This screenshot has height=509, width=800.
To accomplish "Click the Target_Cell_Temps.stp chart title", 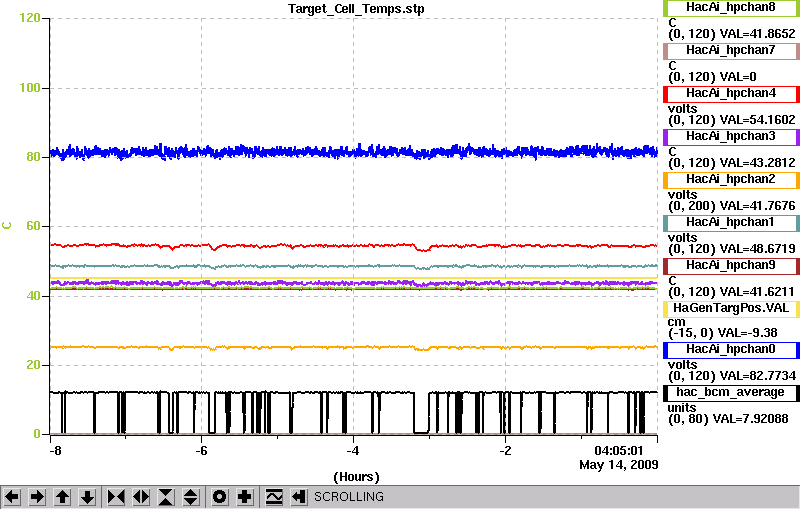I will click(356, 9).
